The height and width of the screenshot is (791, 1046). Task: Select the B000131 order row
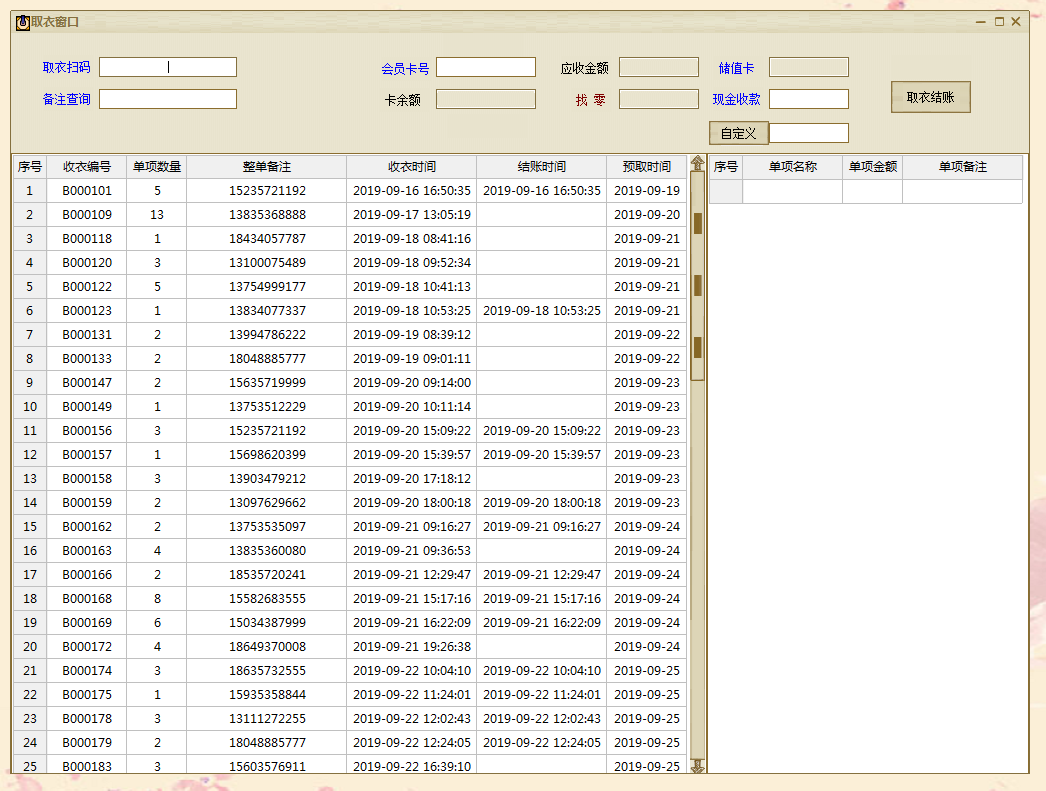tap(350, 335)
